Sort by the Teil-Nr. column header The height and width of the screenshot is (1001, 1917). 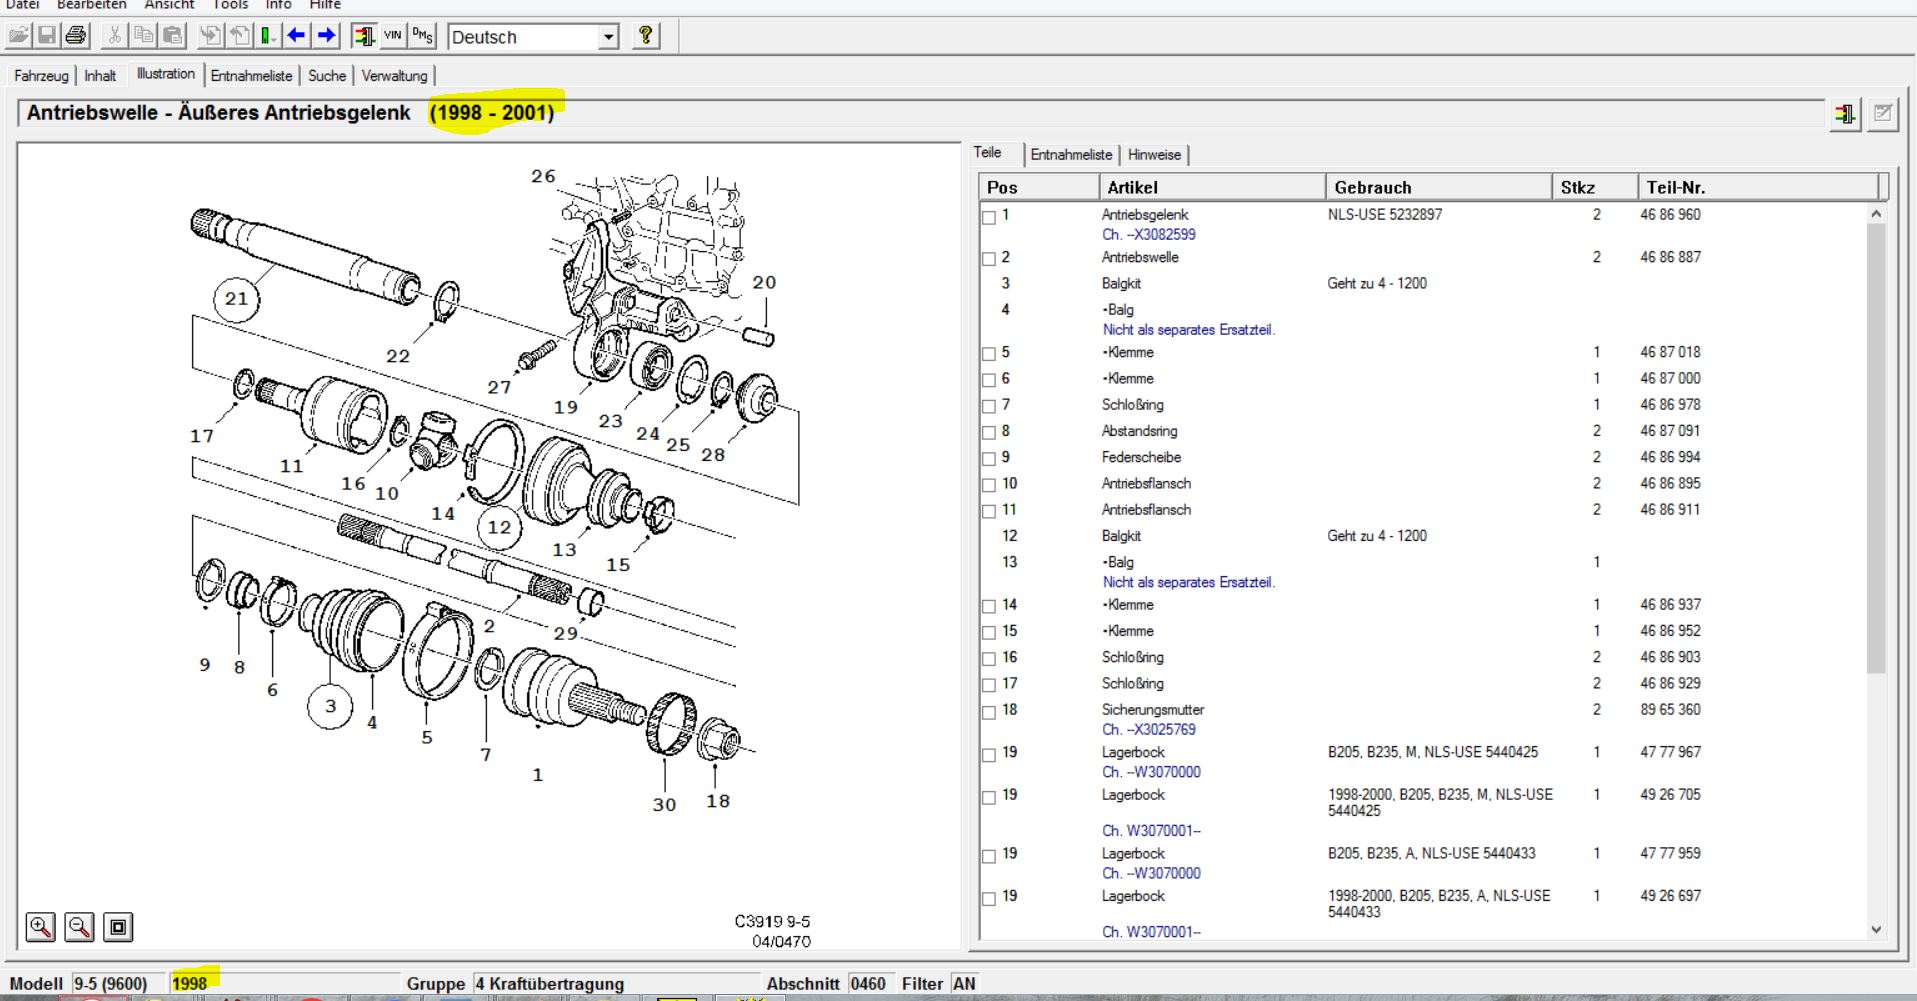pos(1758,187)
